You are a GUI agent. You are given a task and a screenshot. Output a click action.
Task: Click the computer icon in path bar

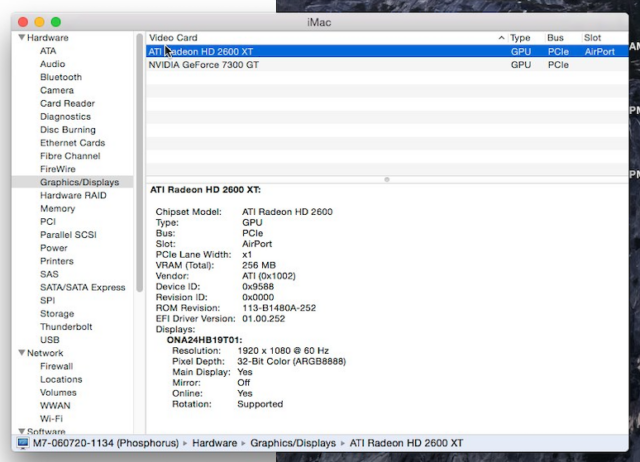[x=23, y=443]
